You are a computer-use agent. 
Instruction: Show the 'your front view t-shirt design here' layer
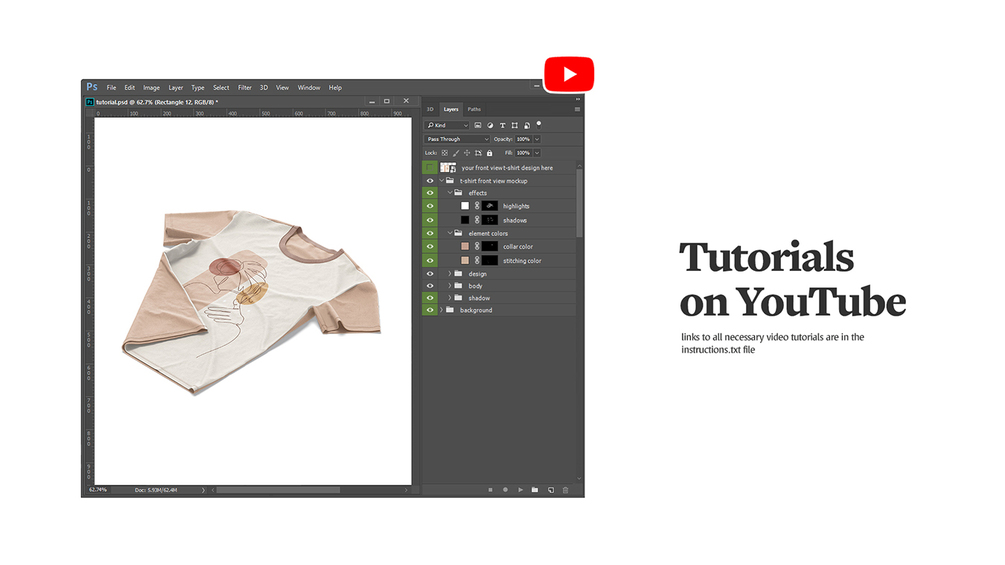[x=430, y=168]
